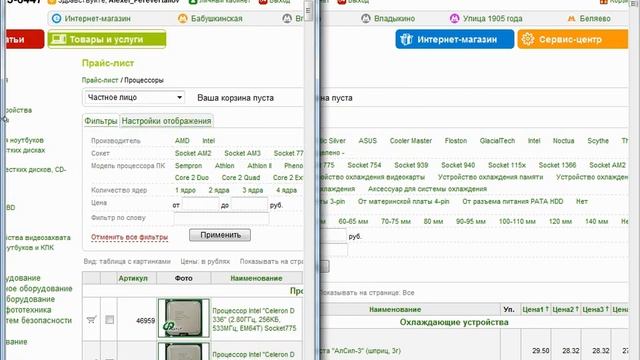Click laptop icon on Товары и услуги tab
The image size is (640, 360).
[x=59, y=39]
